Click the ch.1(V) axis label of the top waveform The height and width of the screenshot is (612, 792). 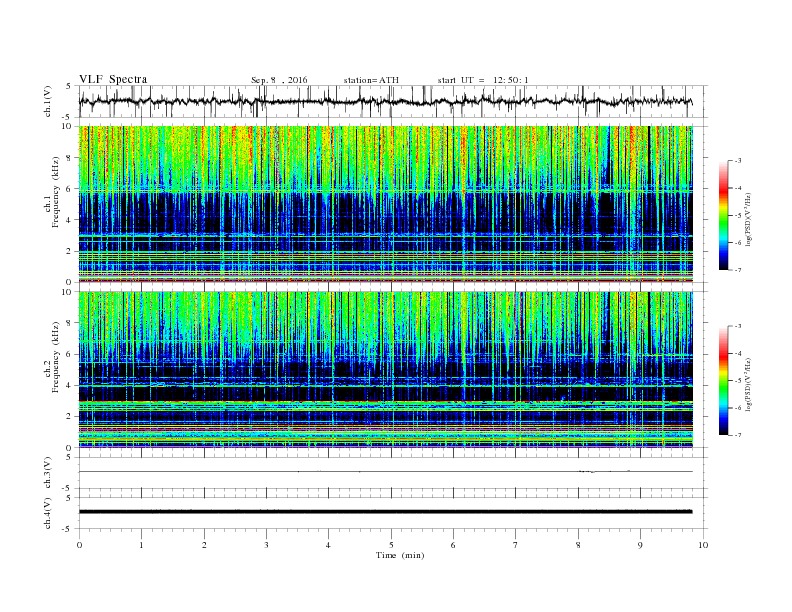(48, 101)
